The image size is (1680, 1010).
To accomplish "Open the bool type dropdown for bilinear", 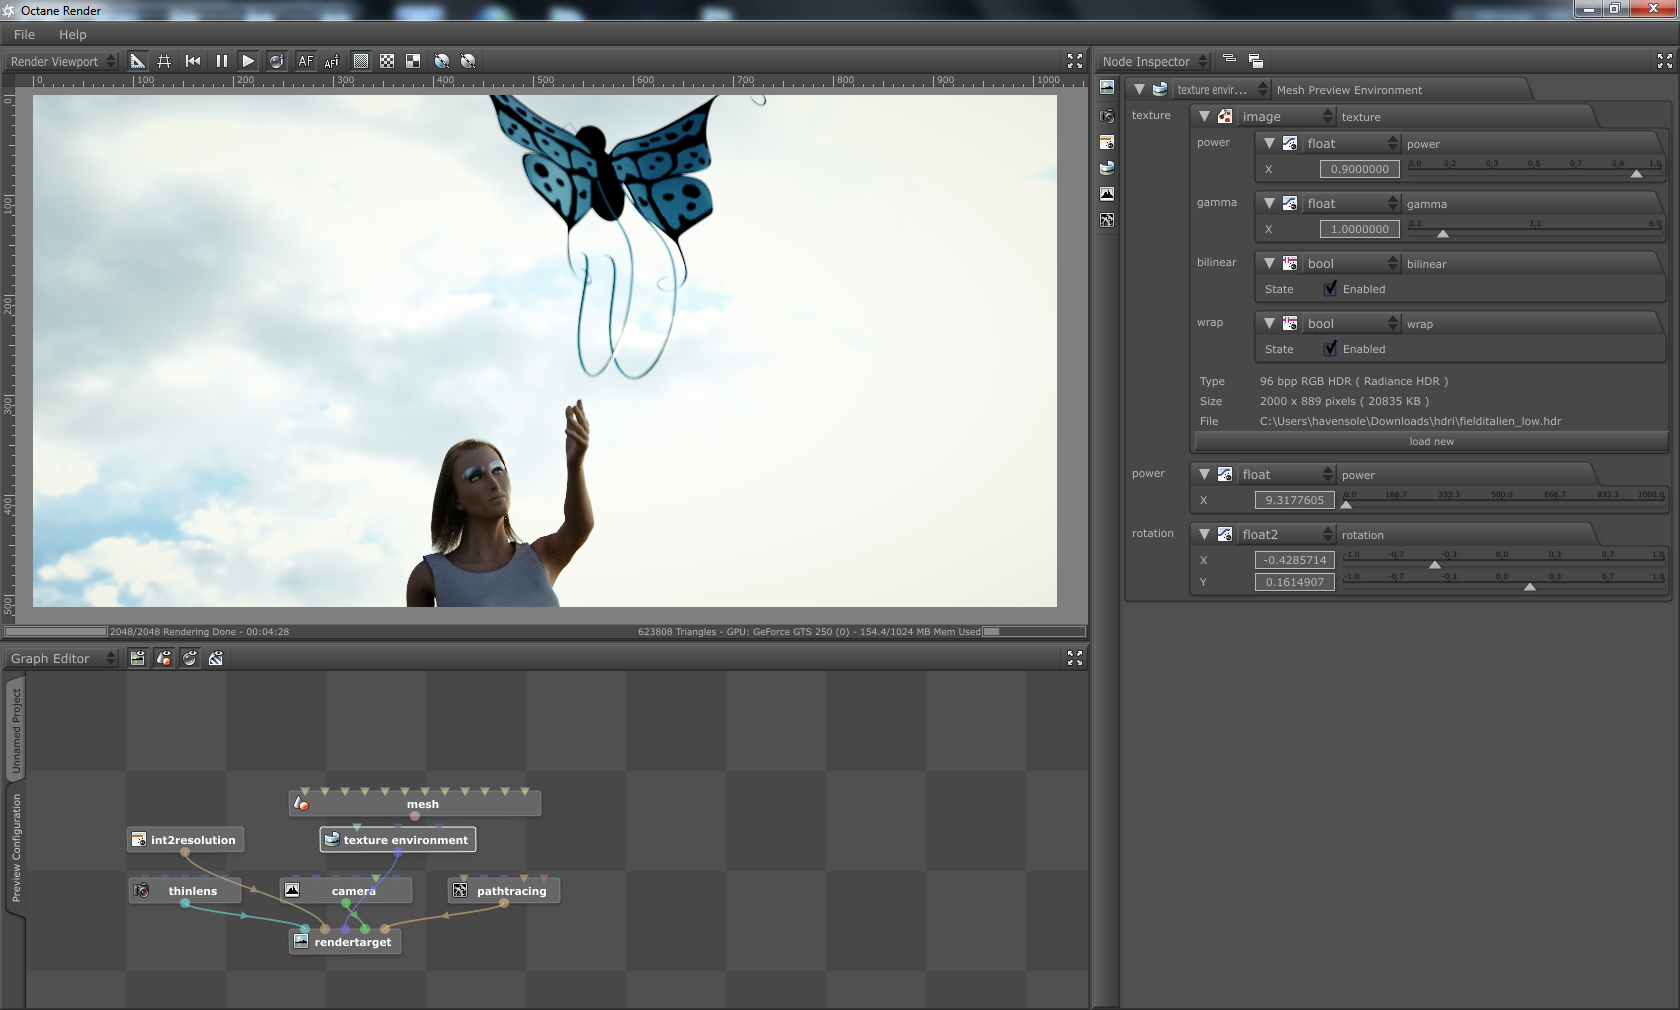I will click(1351, 263).
